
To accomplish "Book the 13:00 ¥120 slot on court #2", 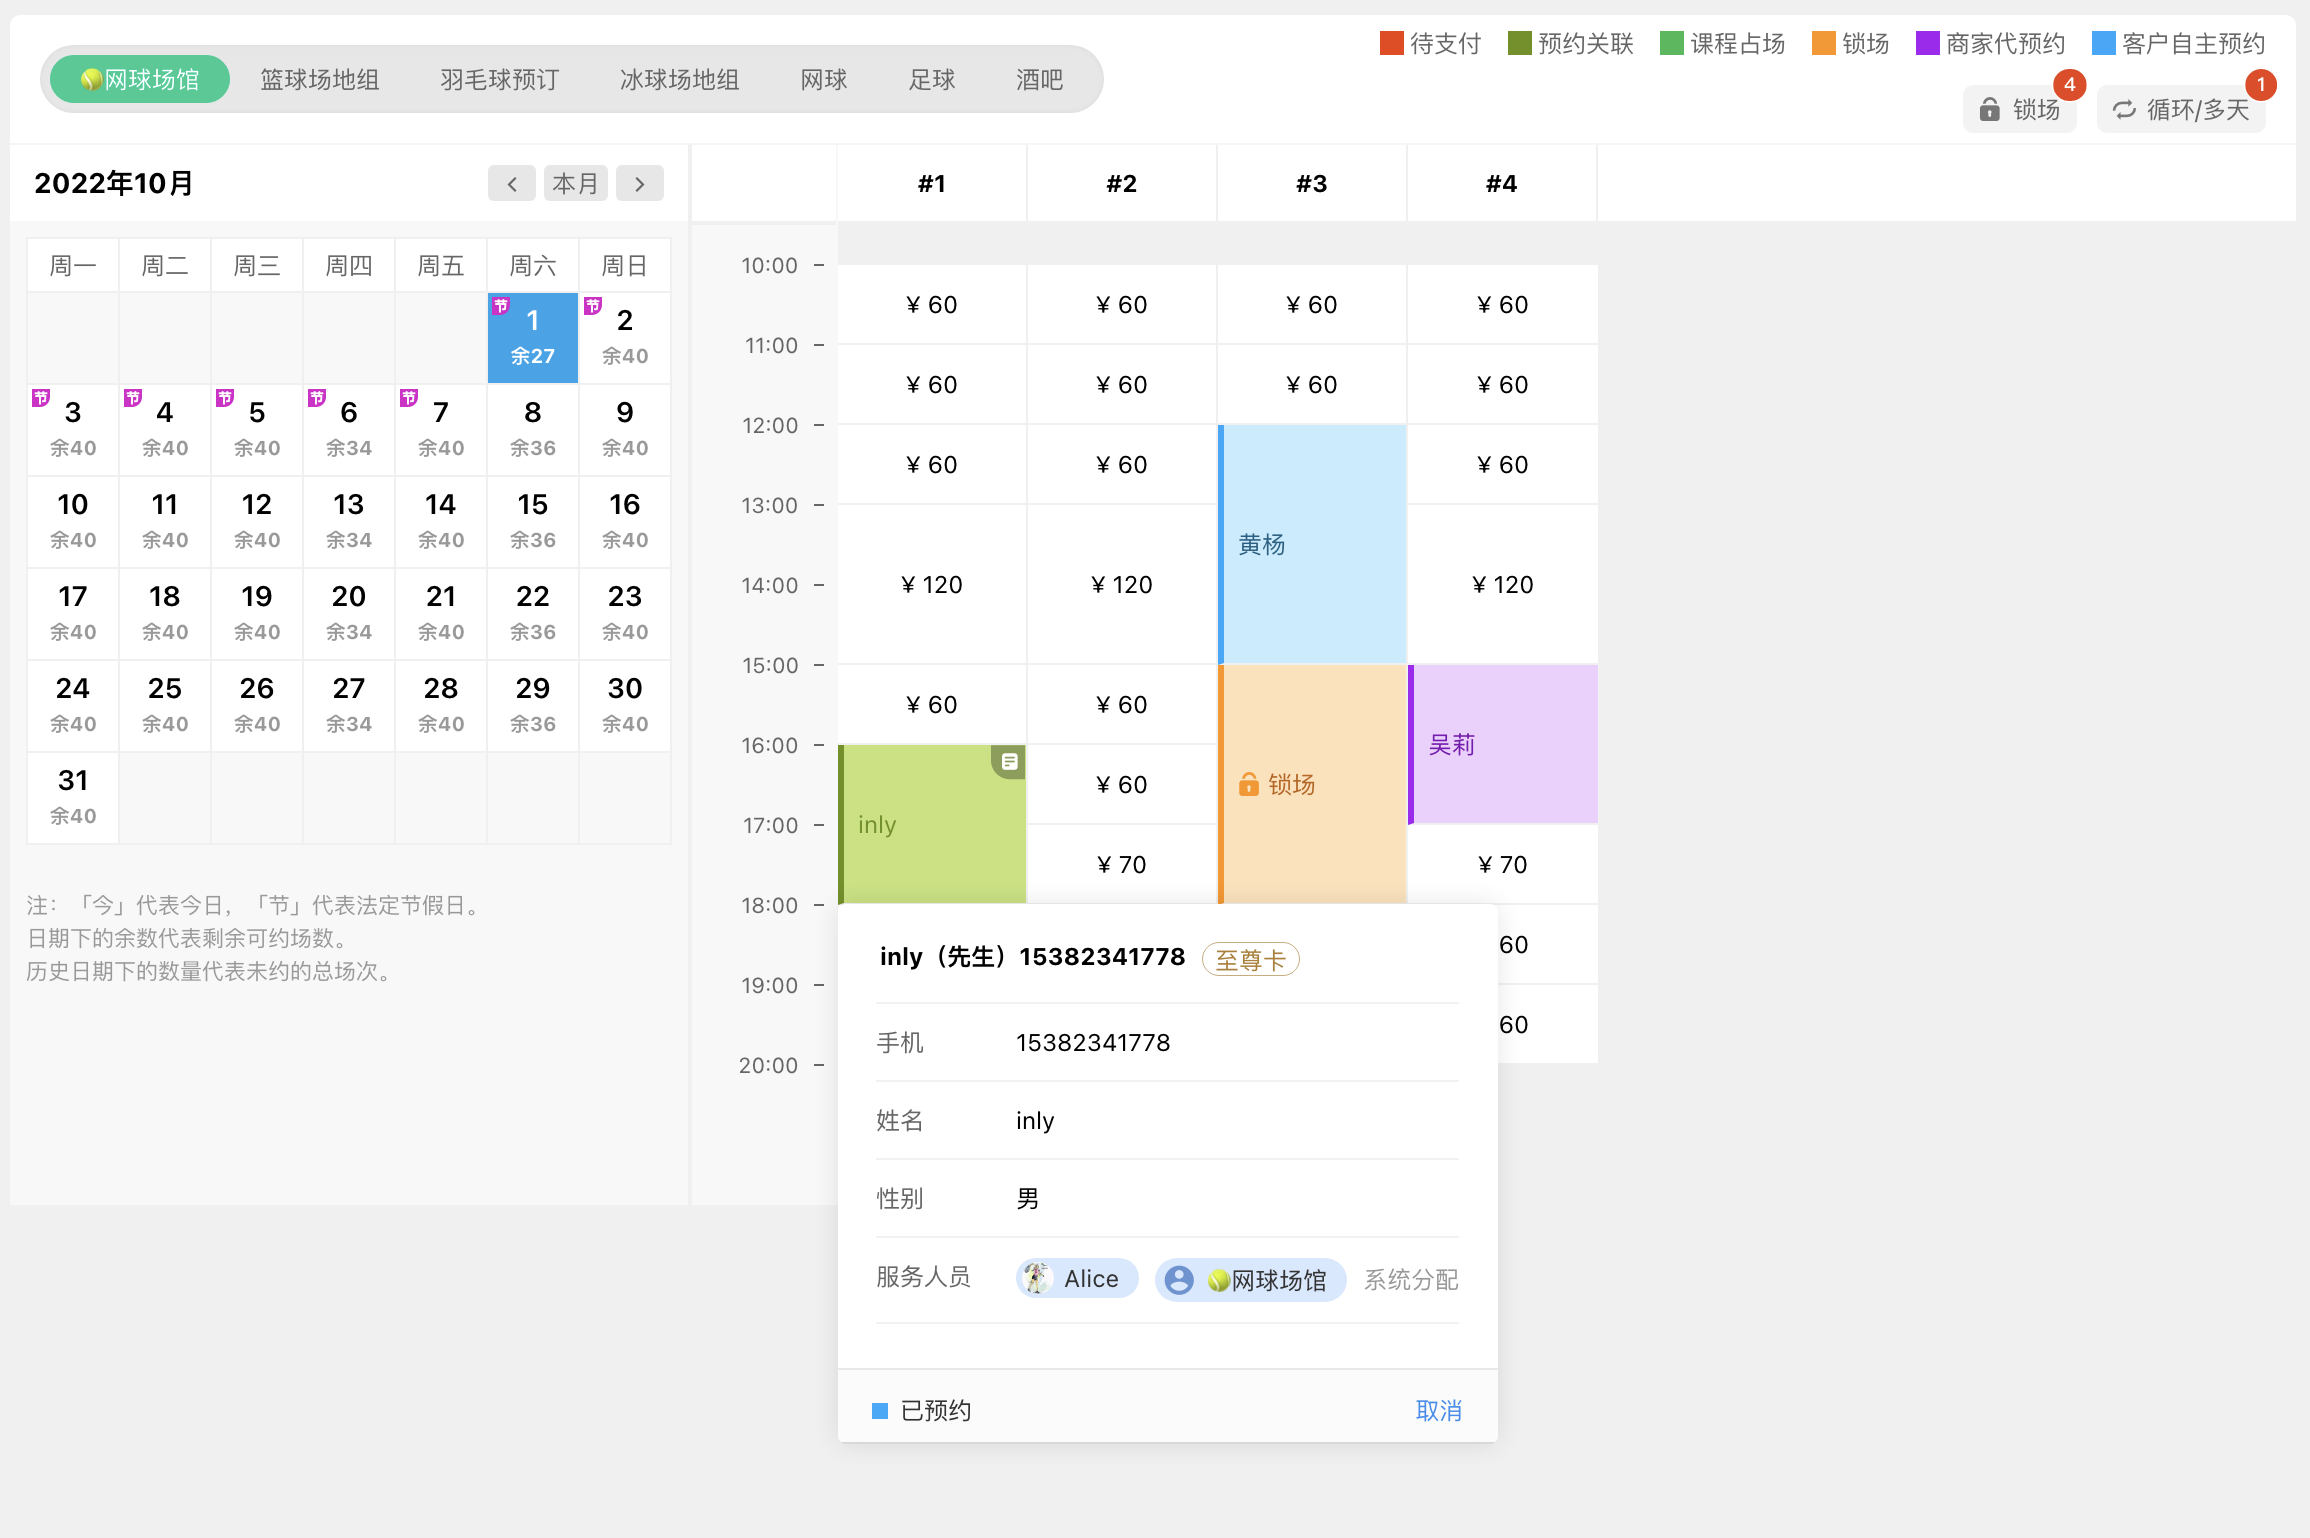I will coord(1122,585).
